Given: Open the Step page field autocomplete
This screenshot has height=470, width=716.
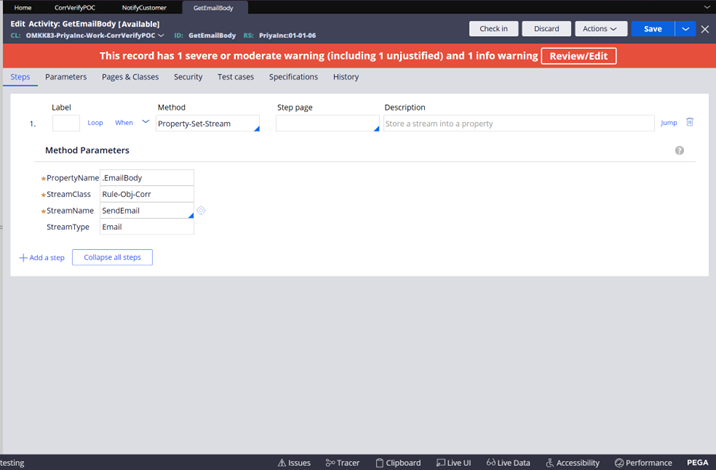Looking at the screenshot, I should (376, 129).
